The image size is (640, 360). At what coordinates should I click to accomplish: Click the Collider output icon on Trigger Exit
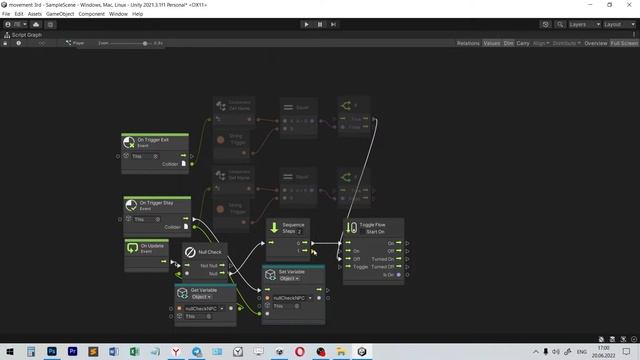pyautogui.click(x=184, y=164)
